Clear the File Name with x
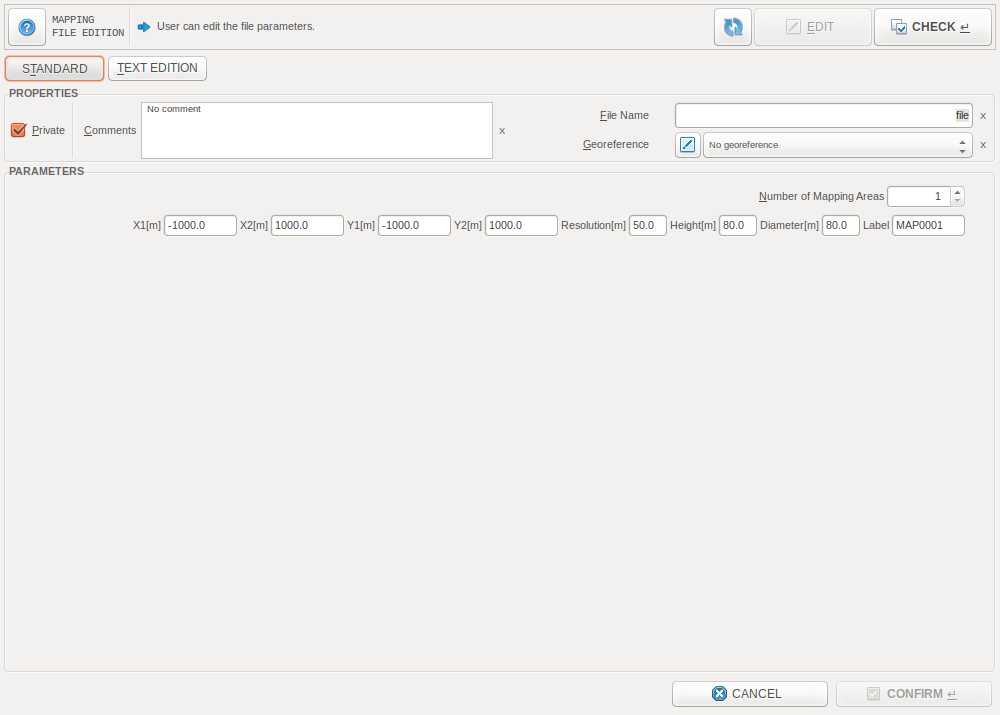1000x715 pixels. pyautogui.click(x=983, y=116)
